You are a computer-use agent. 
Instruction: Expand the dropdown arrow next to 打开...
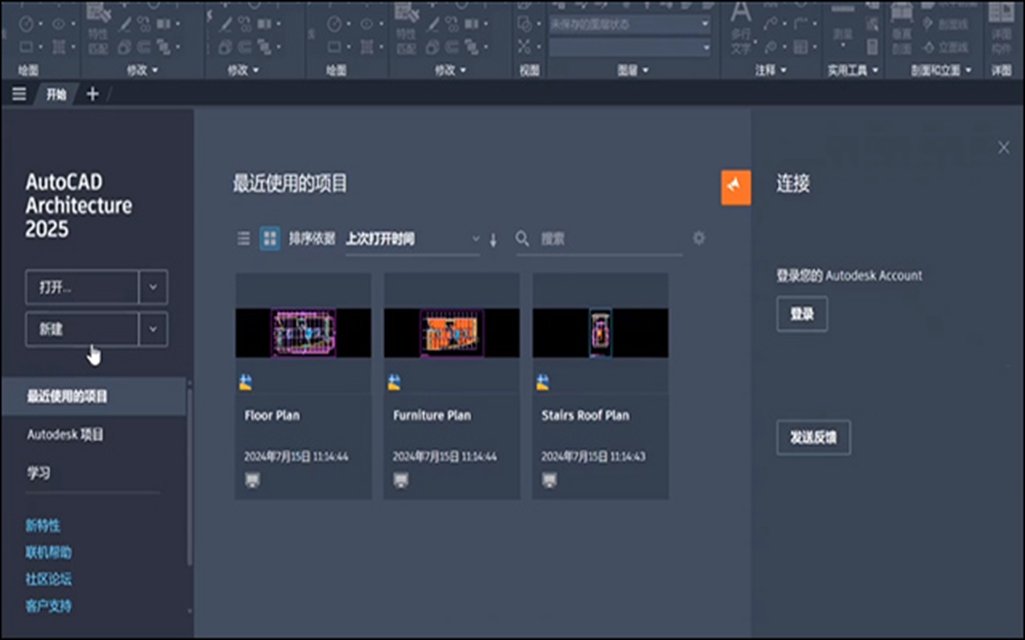pos(153,287)
